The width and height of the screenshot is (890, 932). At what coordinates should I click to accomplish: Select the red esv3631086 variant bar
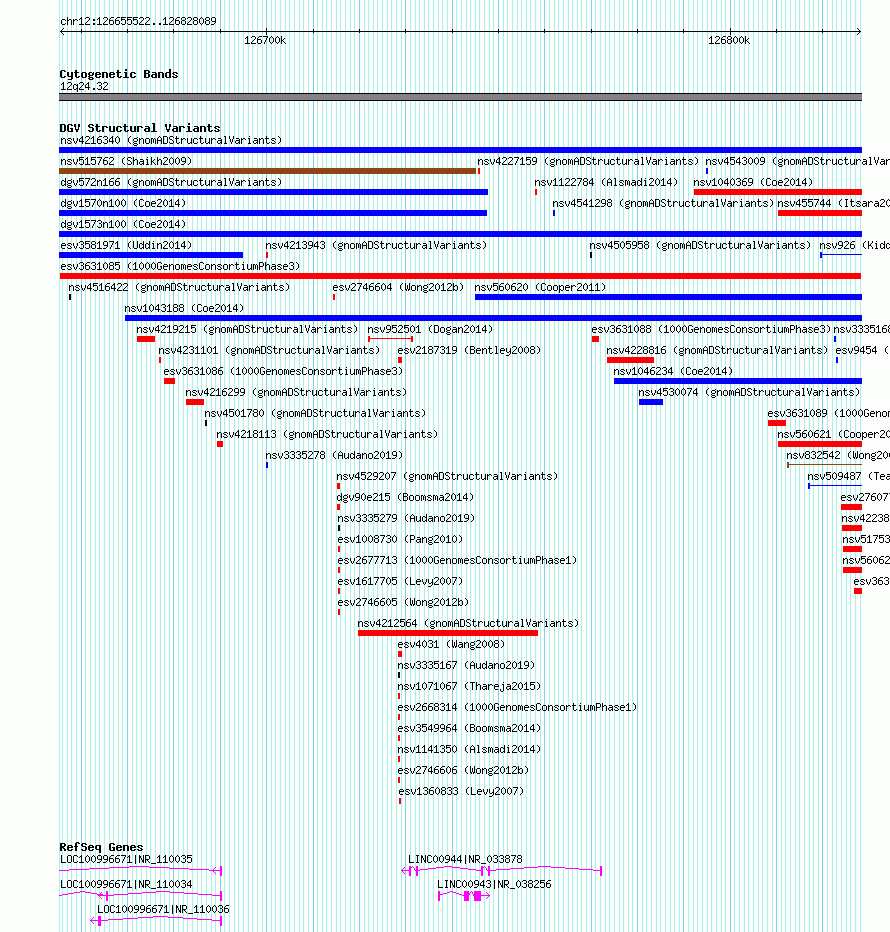[x=169, y=381]
